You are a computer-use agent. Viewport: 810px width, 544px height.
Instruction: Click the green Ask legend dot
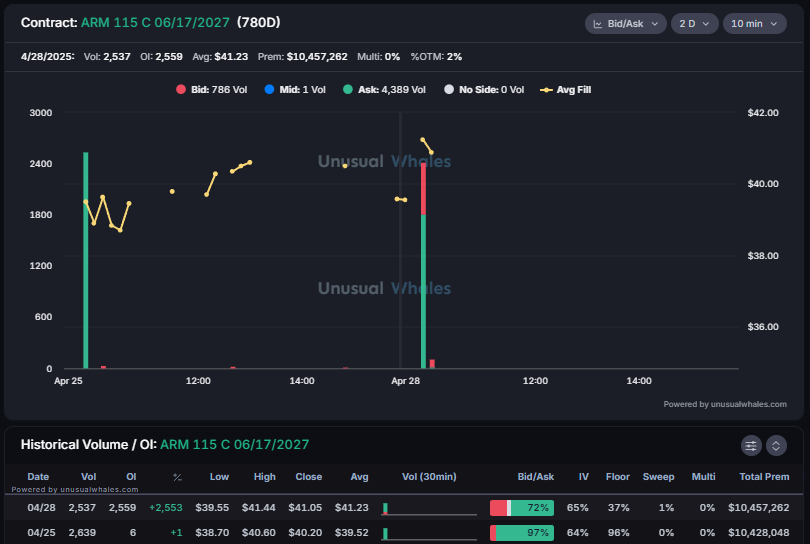[x=348, y=89]
